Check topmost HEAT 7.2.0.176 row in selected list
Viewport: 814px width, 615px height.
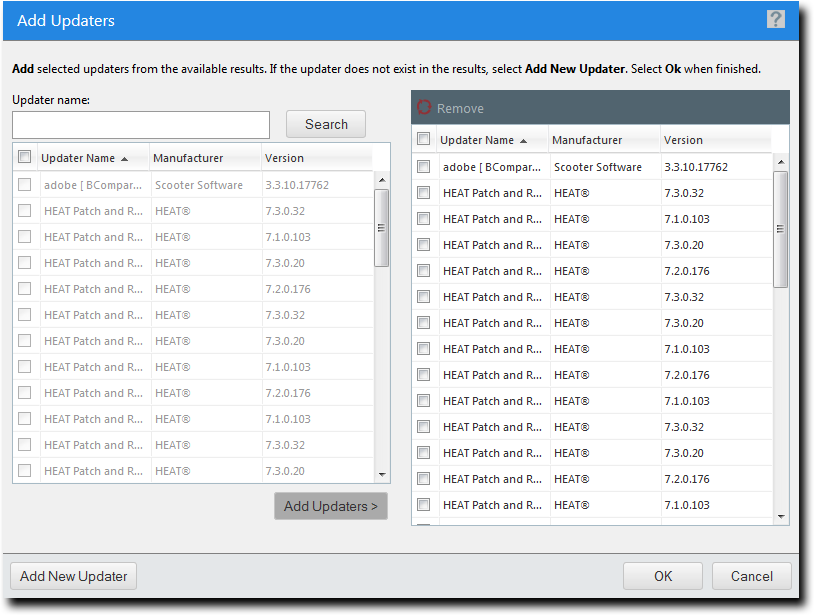point(424,270)
